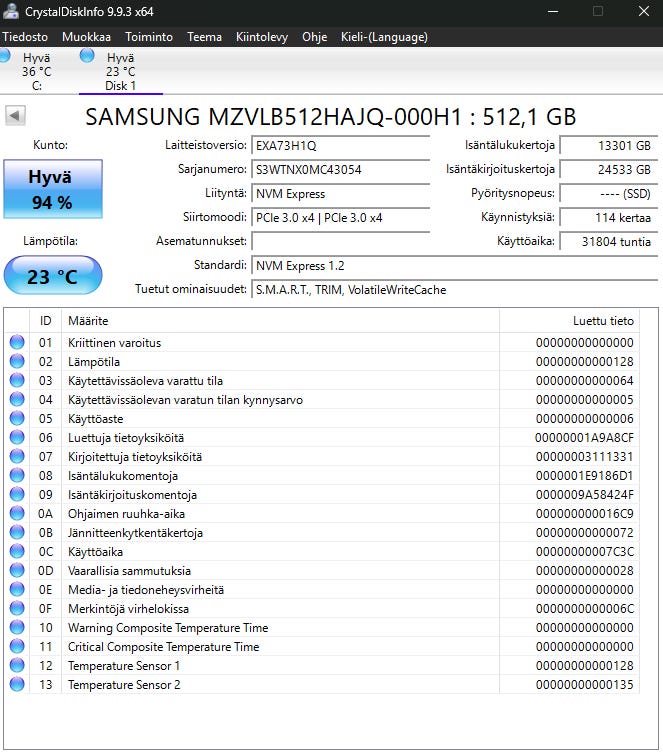
Task: Click status orb of Ohjaimen ruuhka-aika row
Action: coord(17,513)
